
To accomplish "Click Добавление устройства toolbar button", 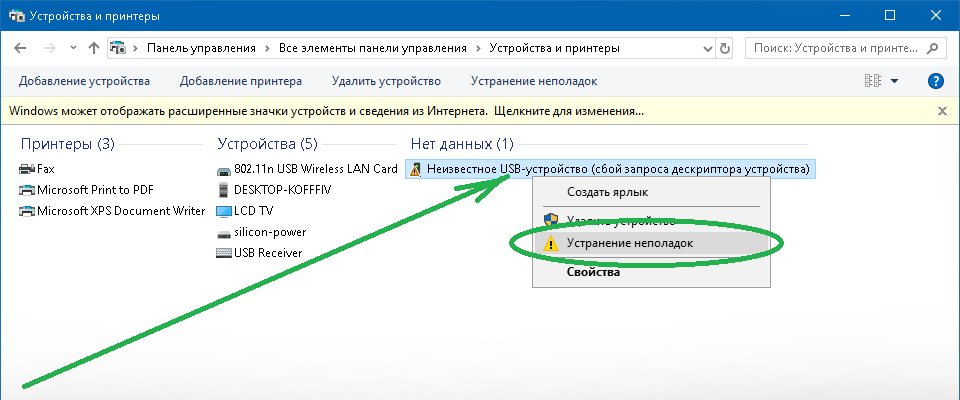I will tap(84, 81).
